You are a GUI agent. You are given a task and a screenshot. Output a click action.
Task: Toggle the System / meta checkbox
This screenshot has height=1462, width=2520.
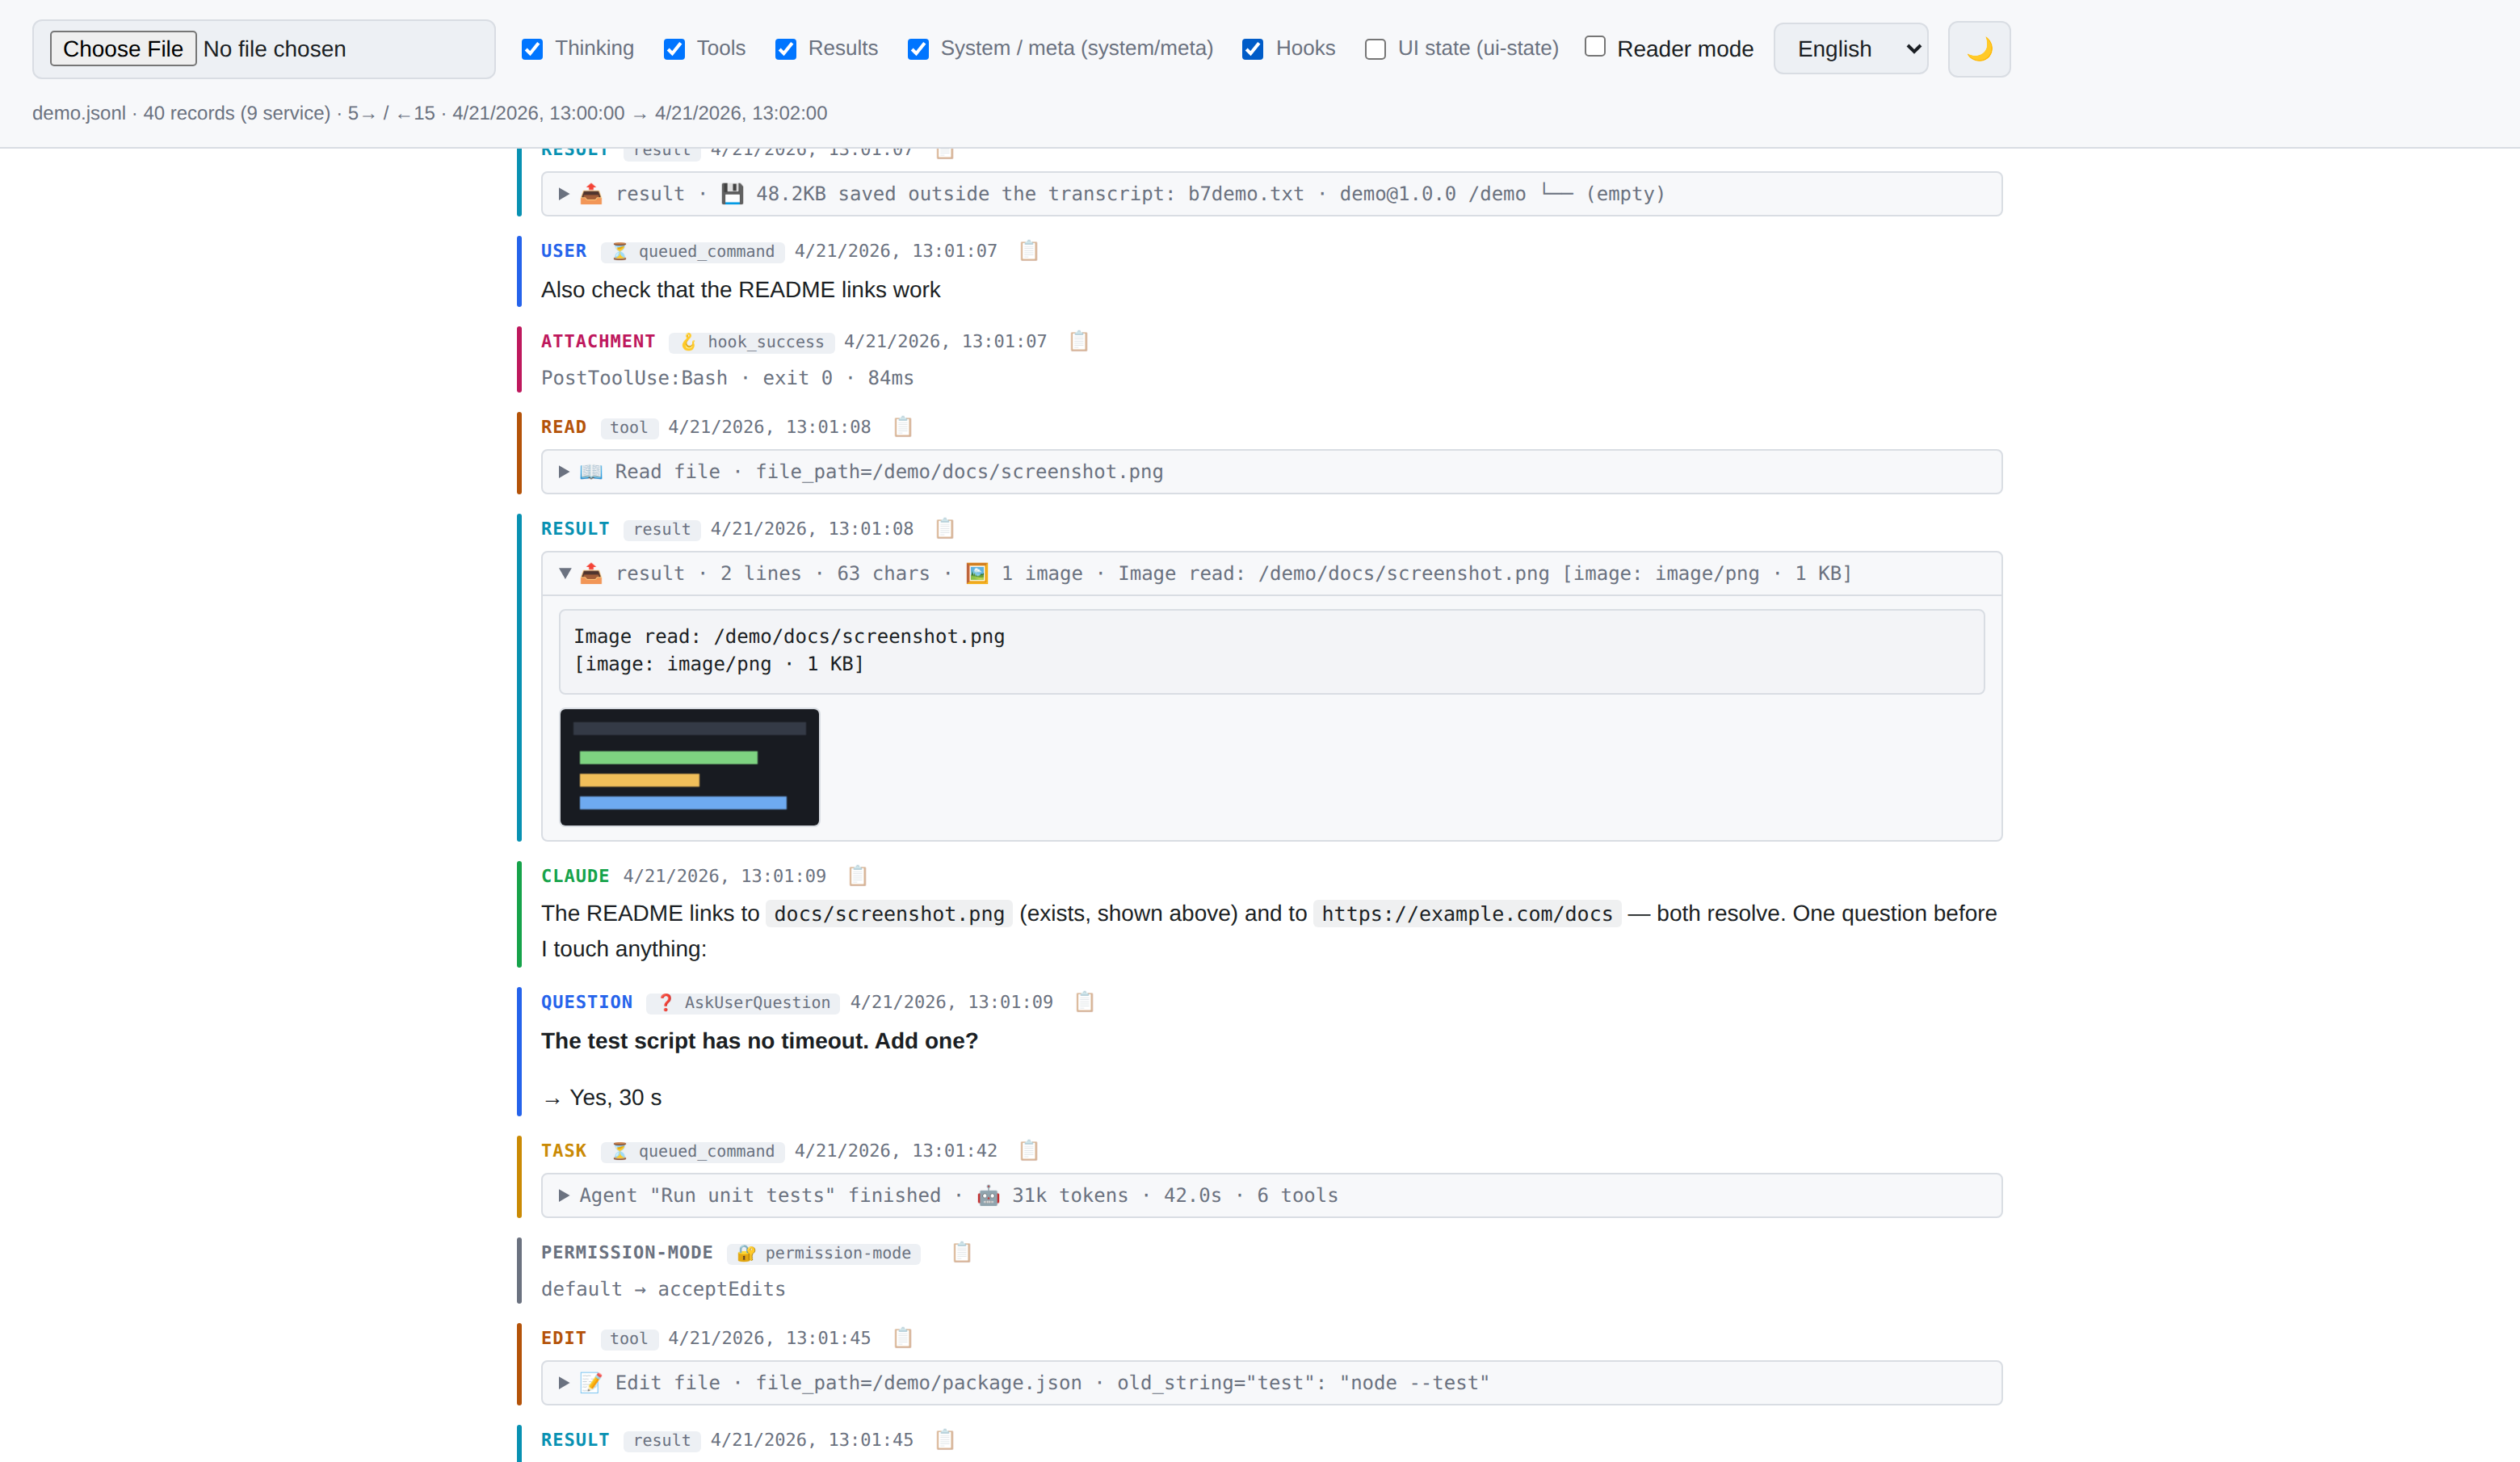coord(918,49)
